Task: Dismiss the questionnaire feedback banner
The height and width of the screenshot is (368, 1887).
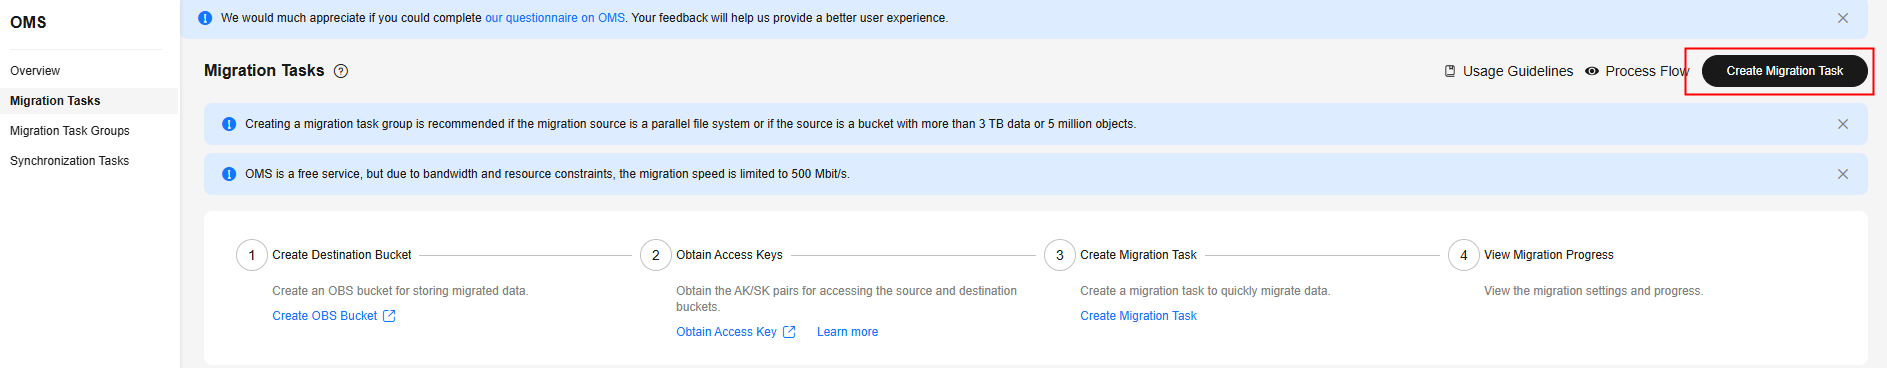Action: pos(1843,18)
